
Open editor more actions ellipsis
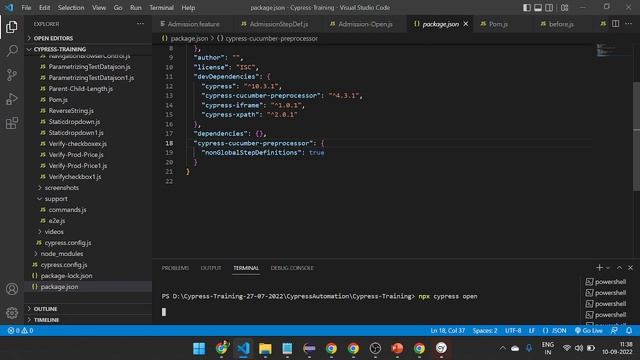pyautogui.click(x=629, y=24)
